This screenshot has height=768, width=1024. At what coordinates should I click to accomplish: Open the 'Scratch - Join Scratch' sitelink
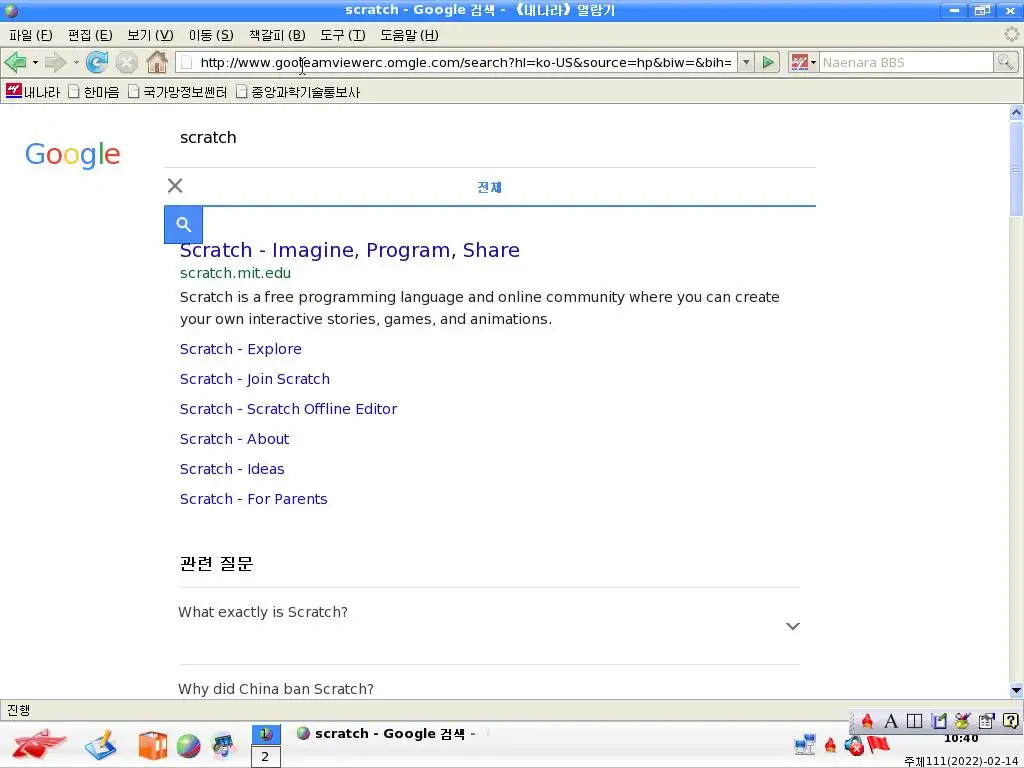pyautogui.click(x=255, y=379)
